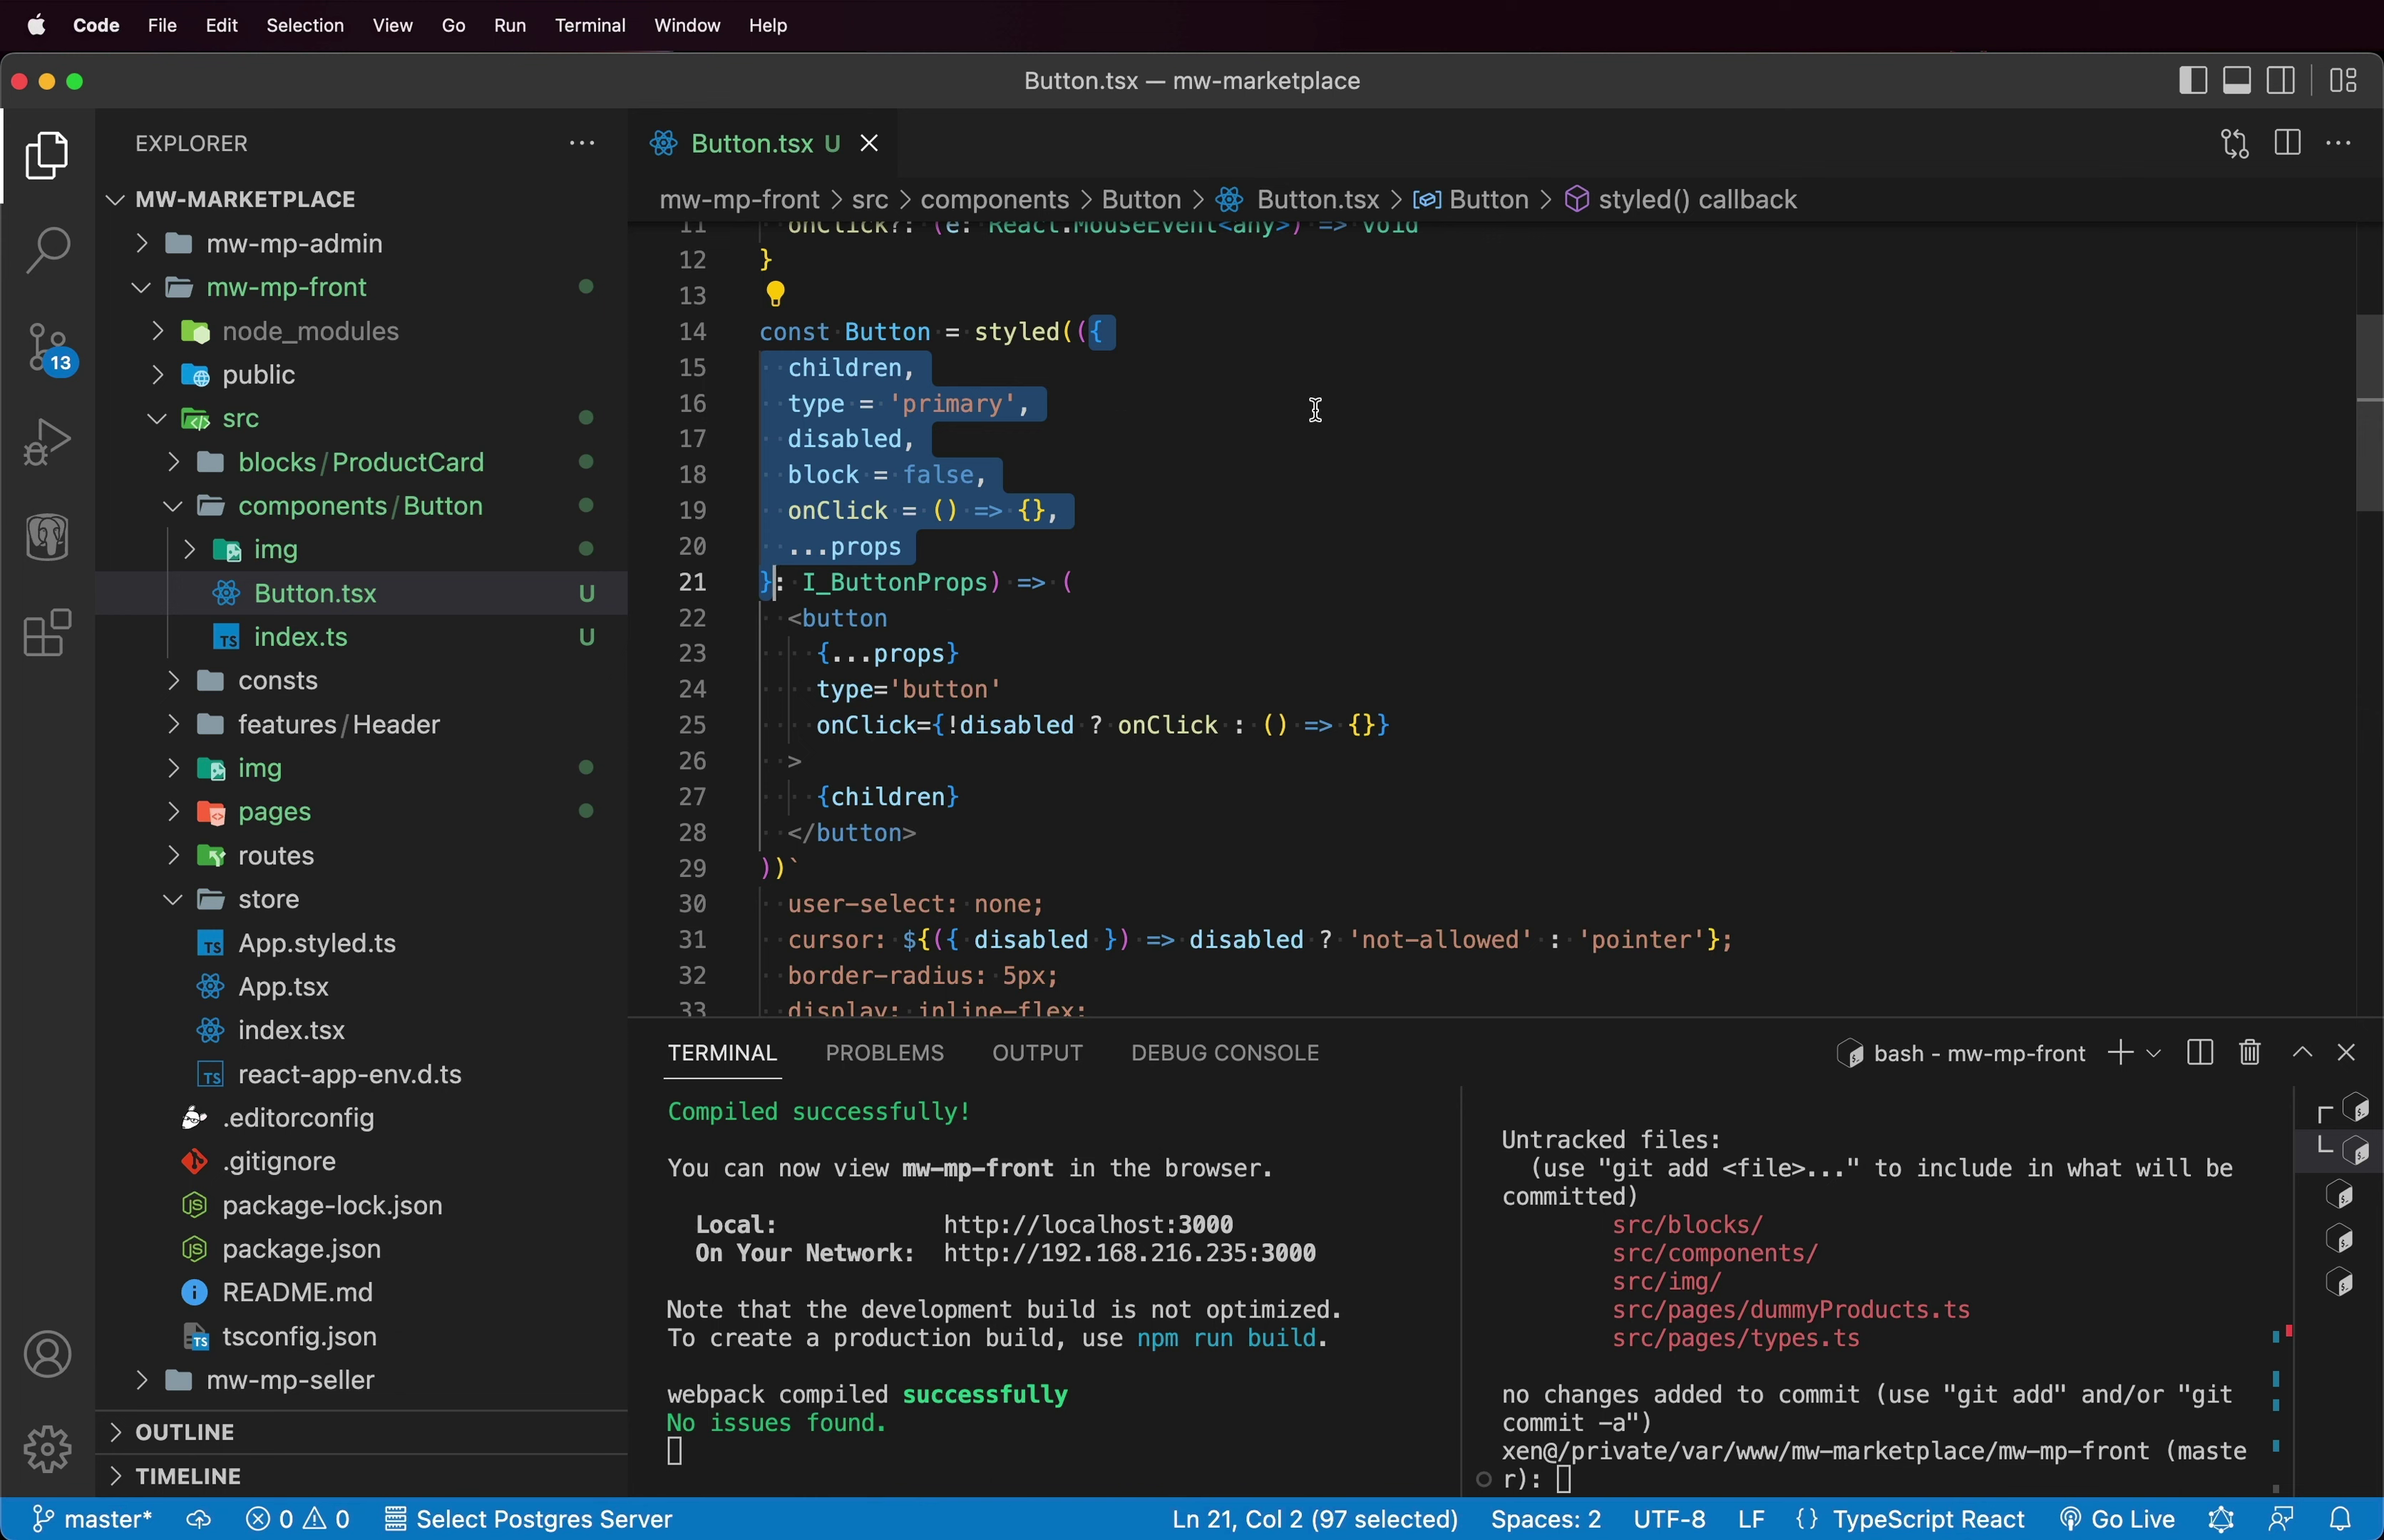Open the Go menu

click(453, 25)
